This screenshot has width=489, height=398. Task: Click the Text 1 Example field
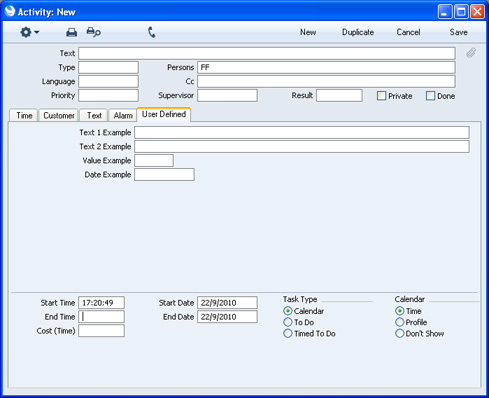click(302, 132)
